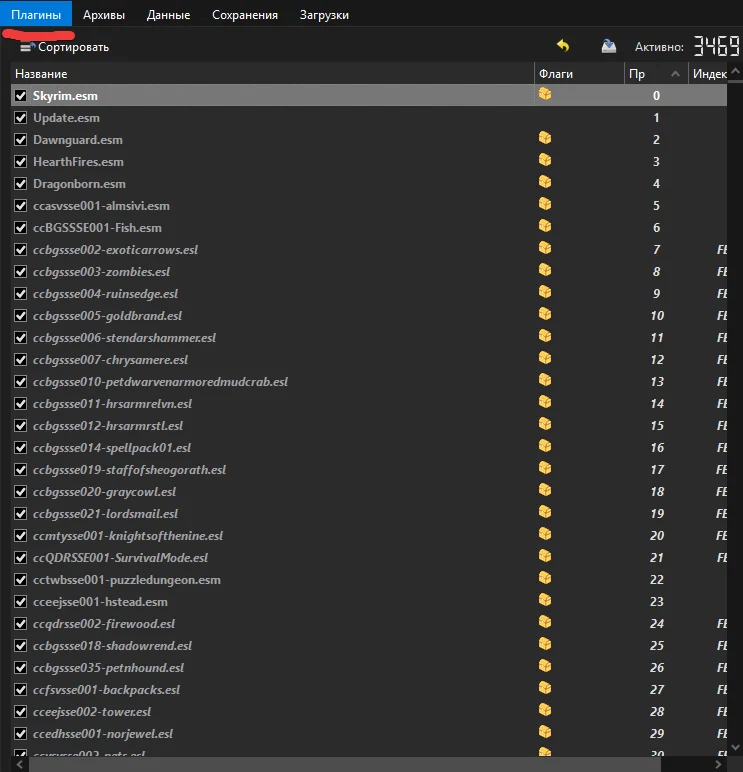Switch to the Данные tab
The width and height of the screenshot is (743, 772).
pyautogui.click(x=168, y=15)
